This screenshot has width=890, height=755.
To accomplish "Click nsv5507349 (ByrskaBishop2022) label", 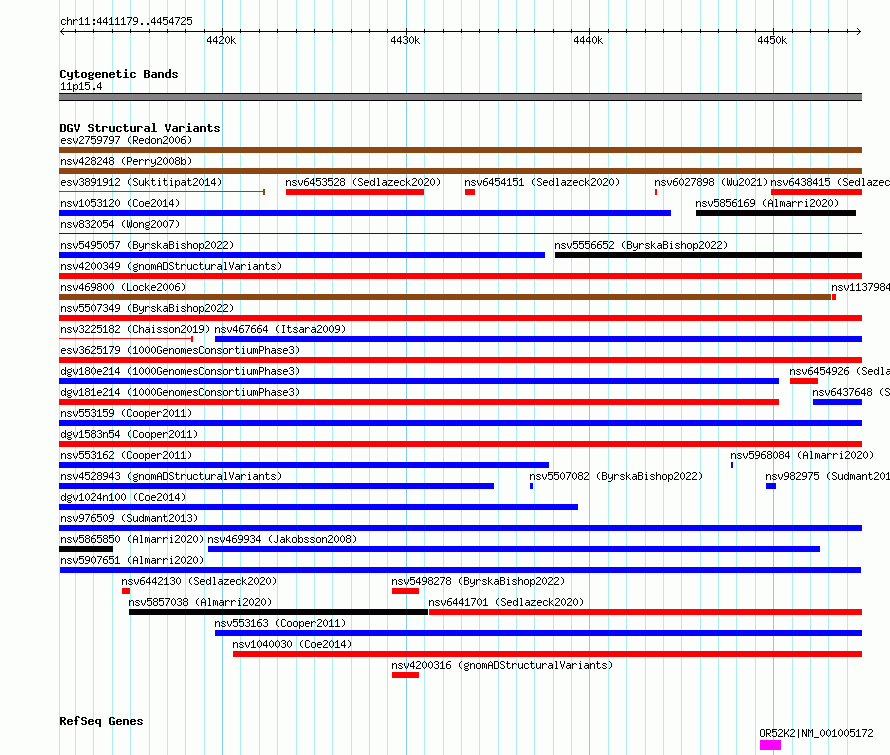I will (x=147, y=308).
